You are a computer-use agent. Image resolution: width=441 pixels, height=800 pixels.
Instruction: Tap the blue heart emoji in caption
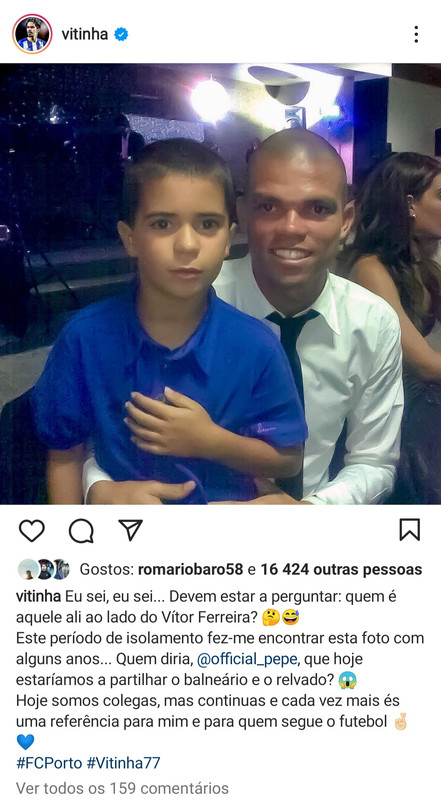[25, 741]
